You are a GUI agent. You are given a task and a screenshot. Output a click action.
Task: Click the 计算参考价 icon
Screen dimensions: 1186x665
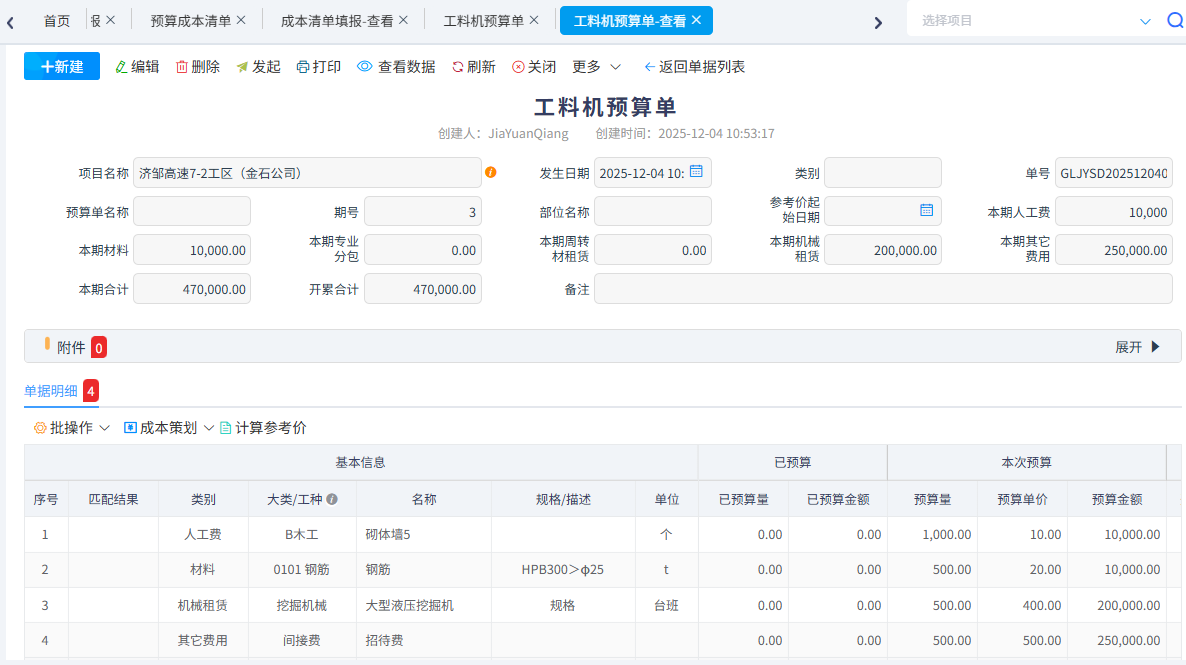[263, 425]
